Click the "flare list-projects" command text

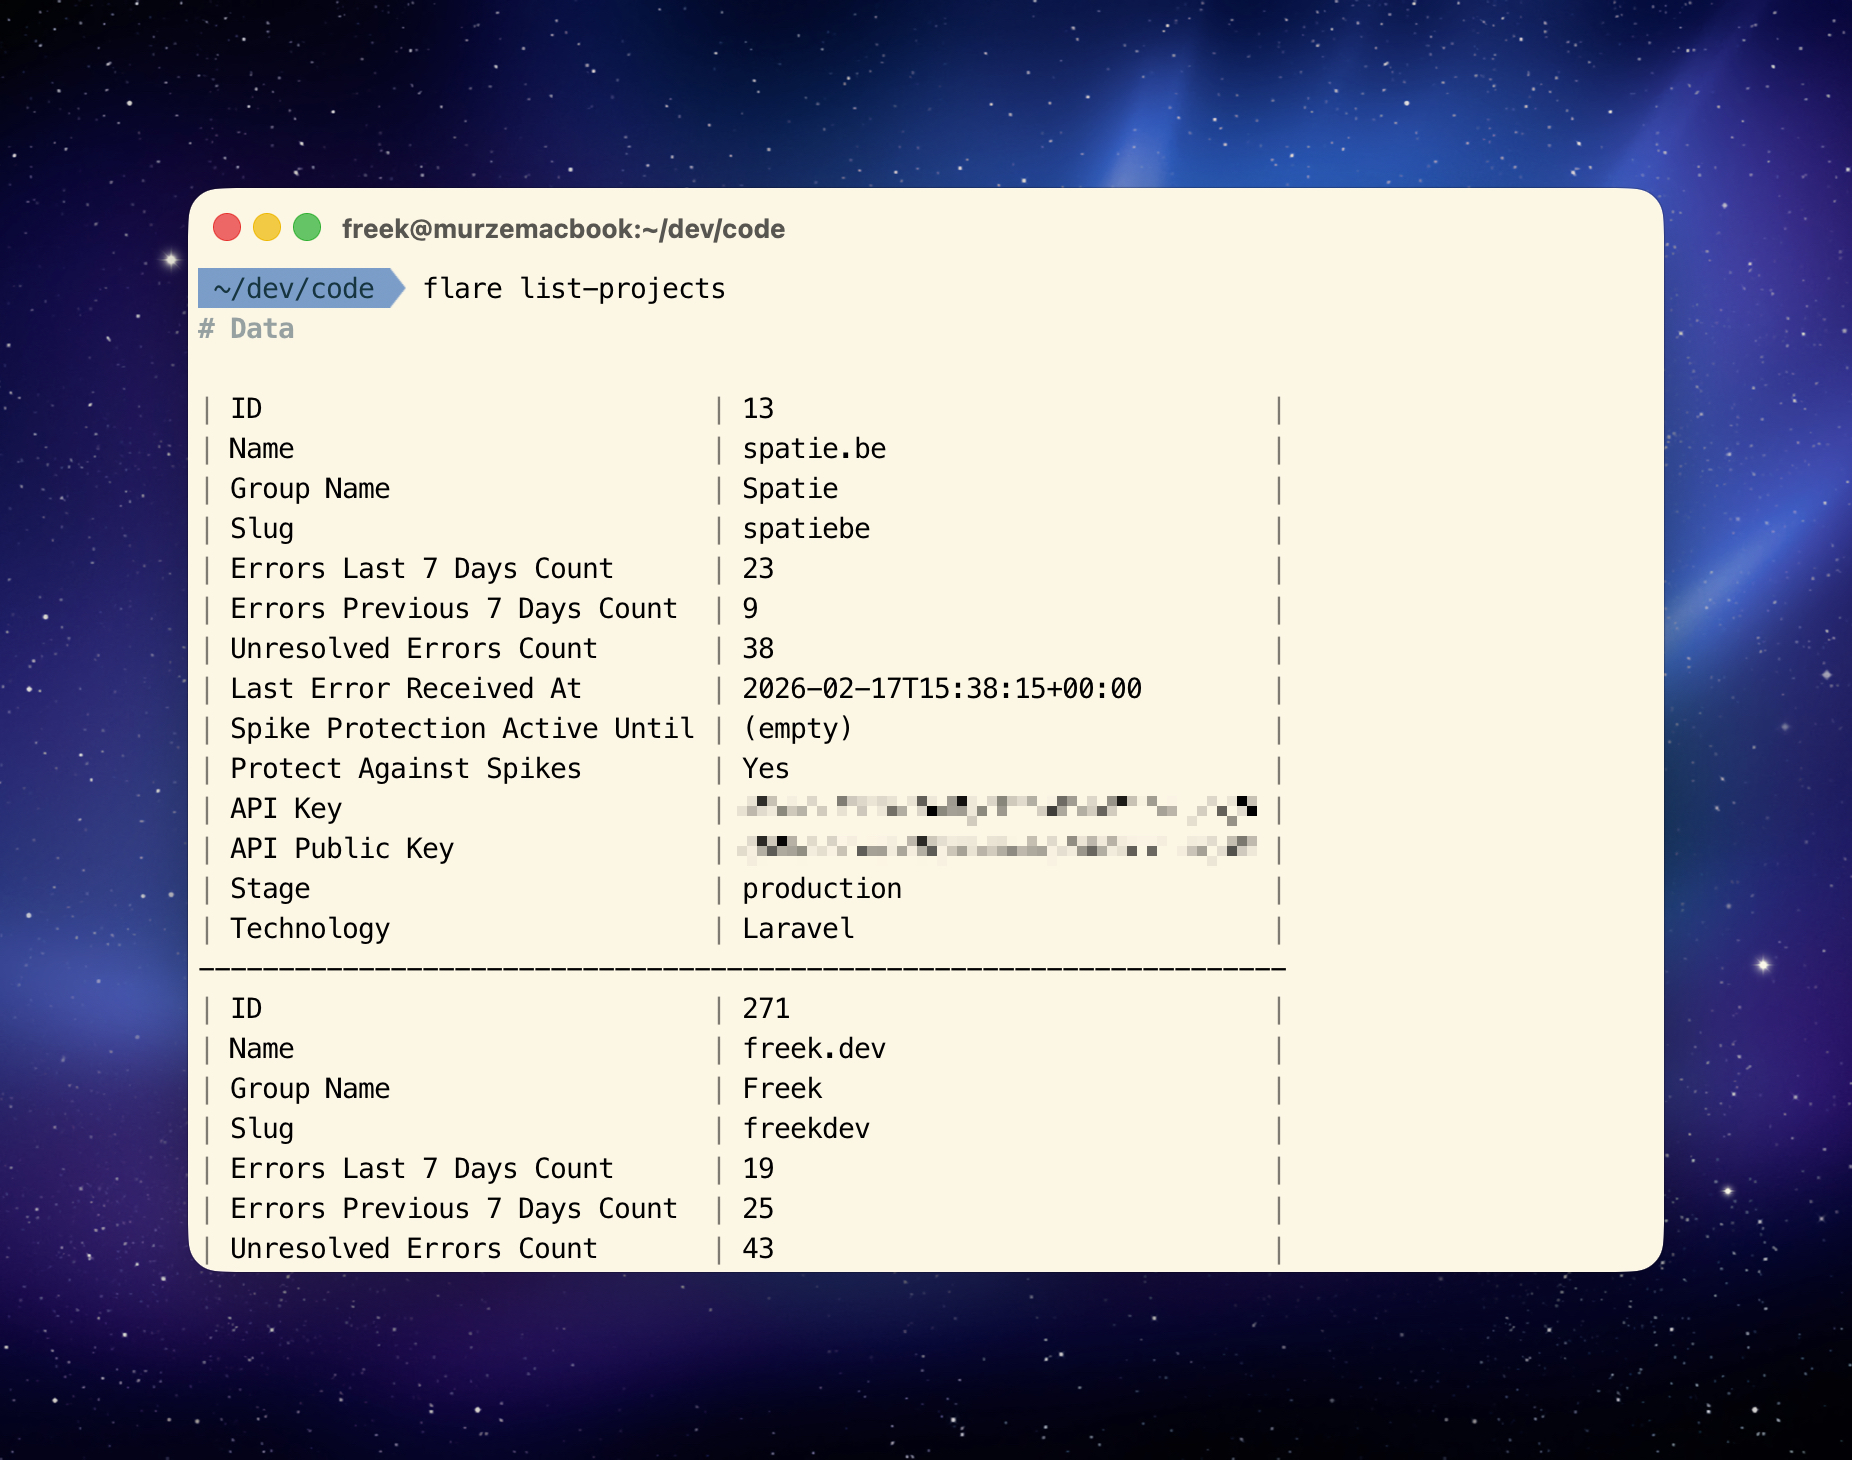tap(574, 288)
